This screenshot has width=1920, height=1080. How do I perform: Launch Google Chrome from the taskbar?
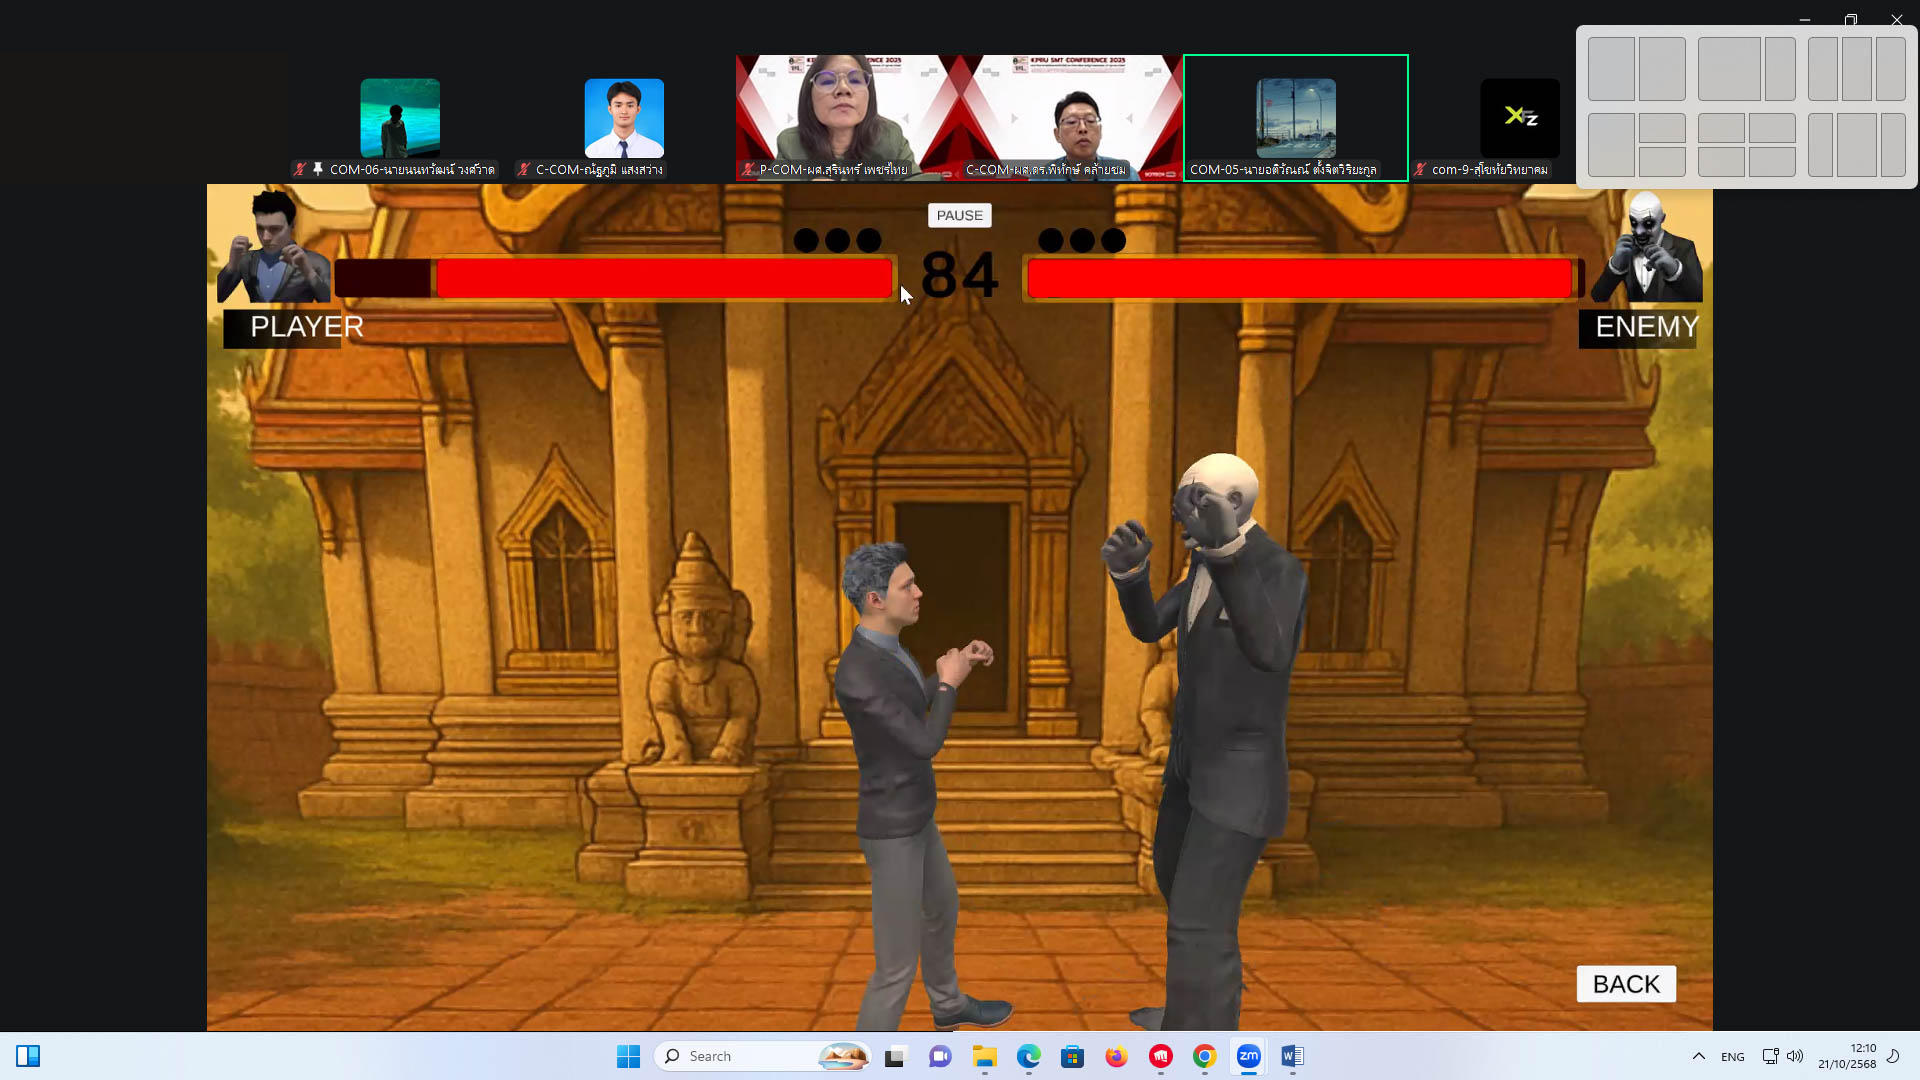pos(1204,1056)
